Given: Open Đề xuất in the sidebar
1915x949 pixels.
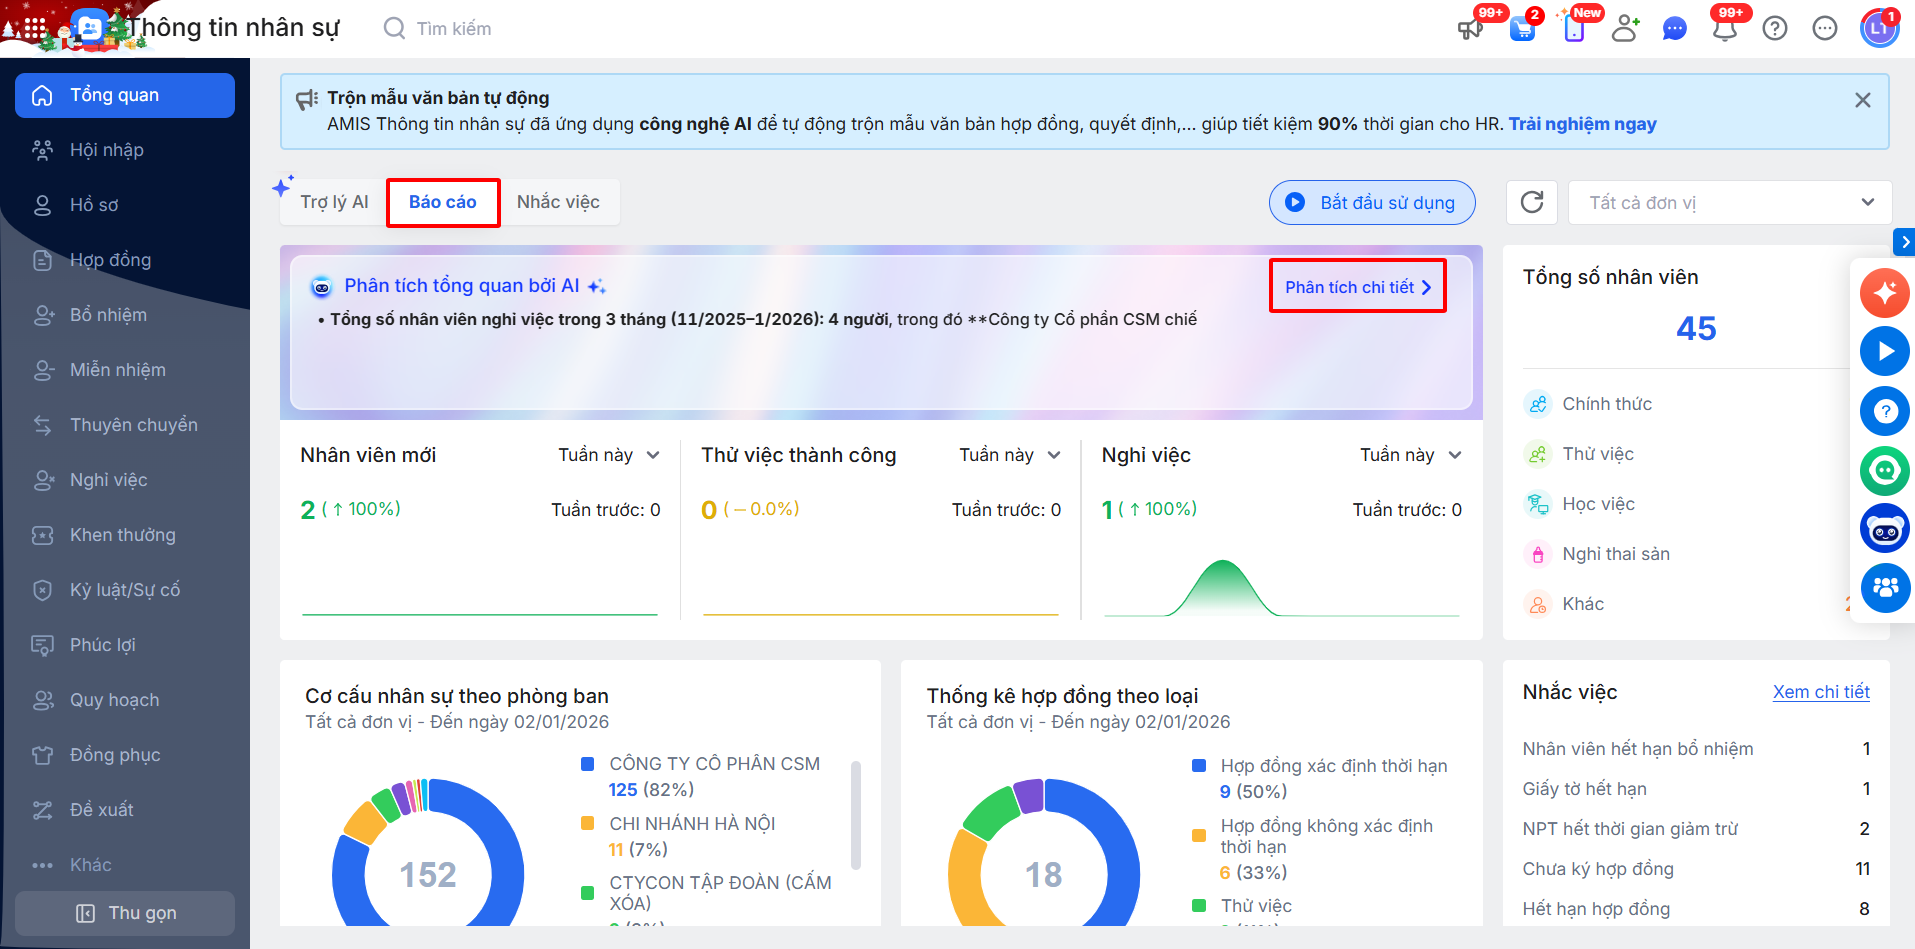Looking at the screenshot, I should (125, 810).
